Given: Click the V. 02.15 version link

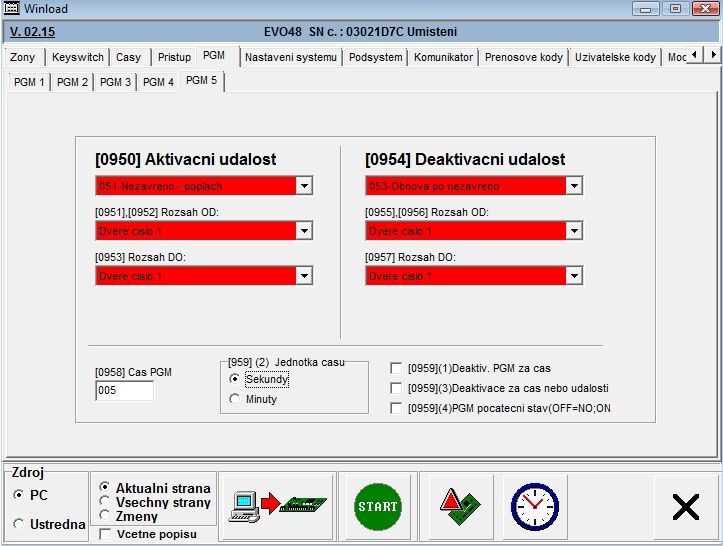Looking at the screenshot, I should (32, 32).
